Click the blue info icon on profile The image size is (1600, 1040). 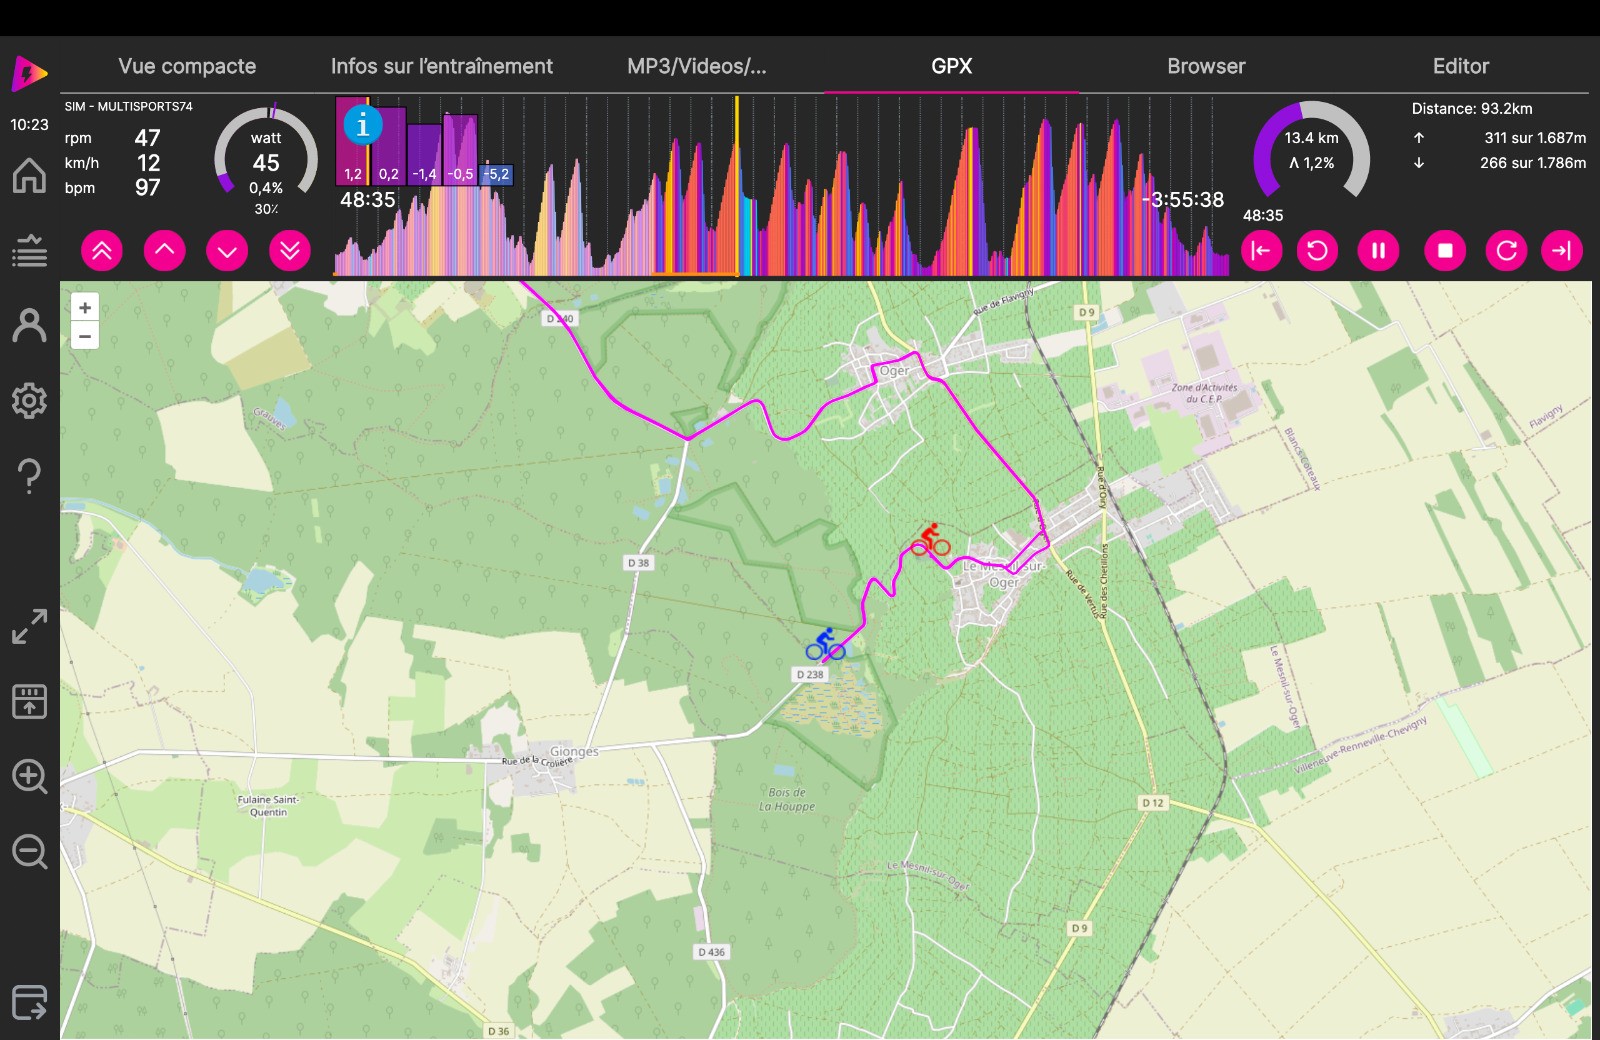(362, 126)
